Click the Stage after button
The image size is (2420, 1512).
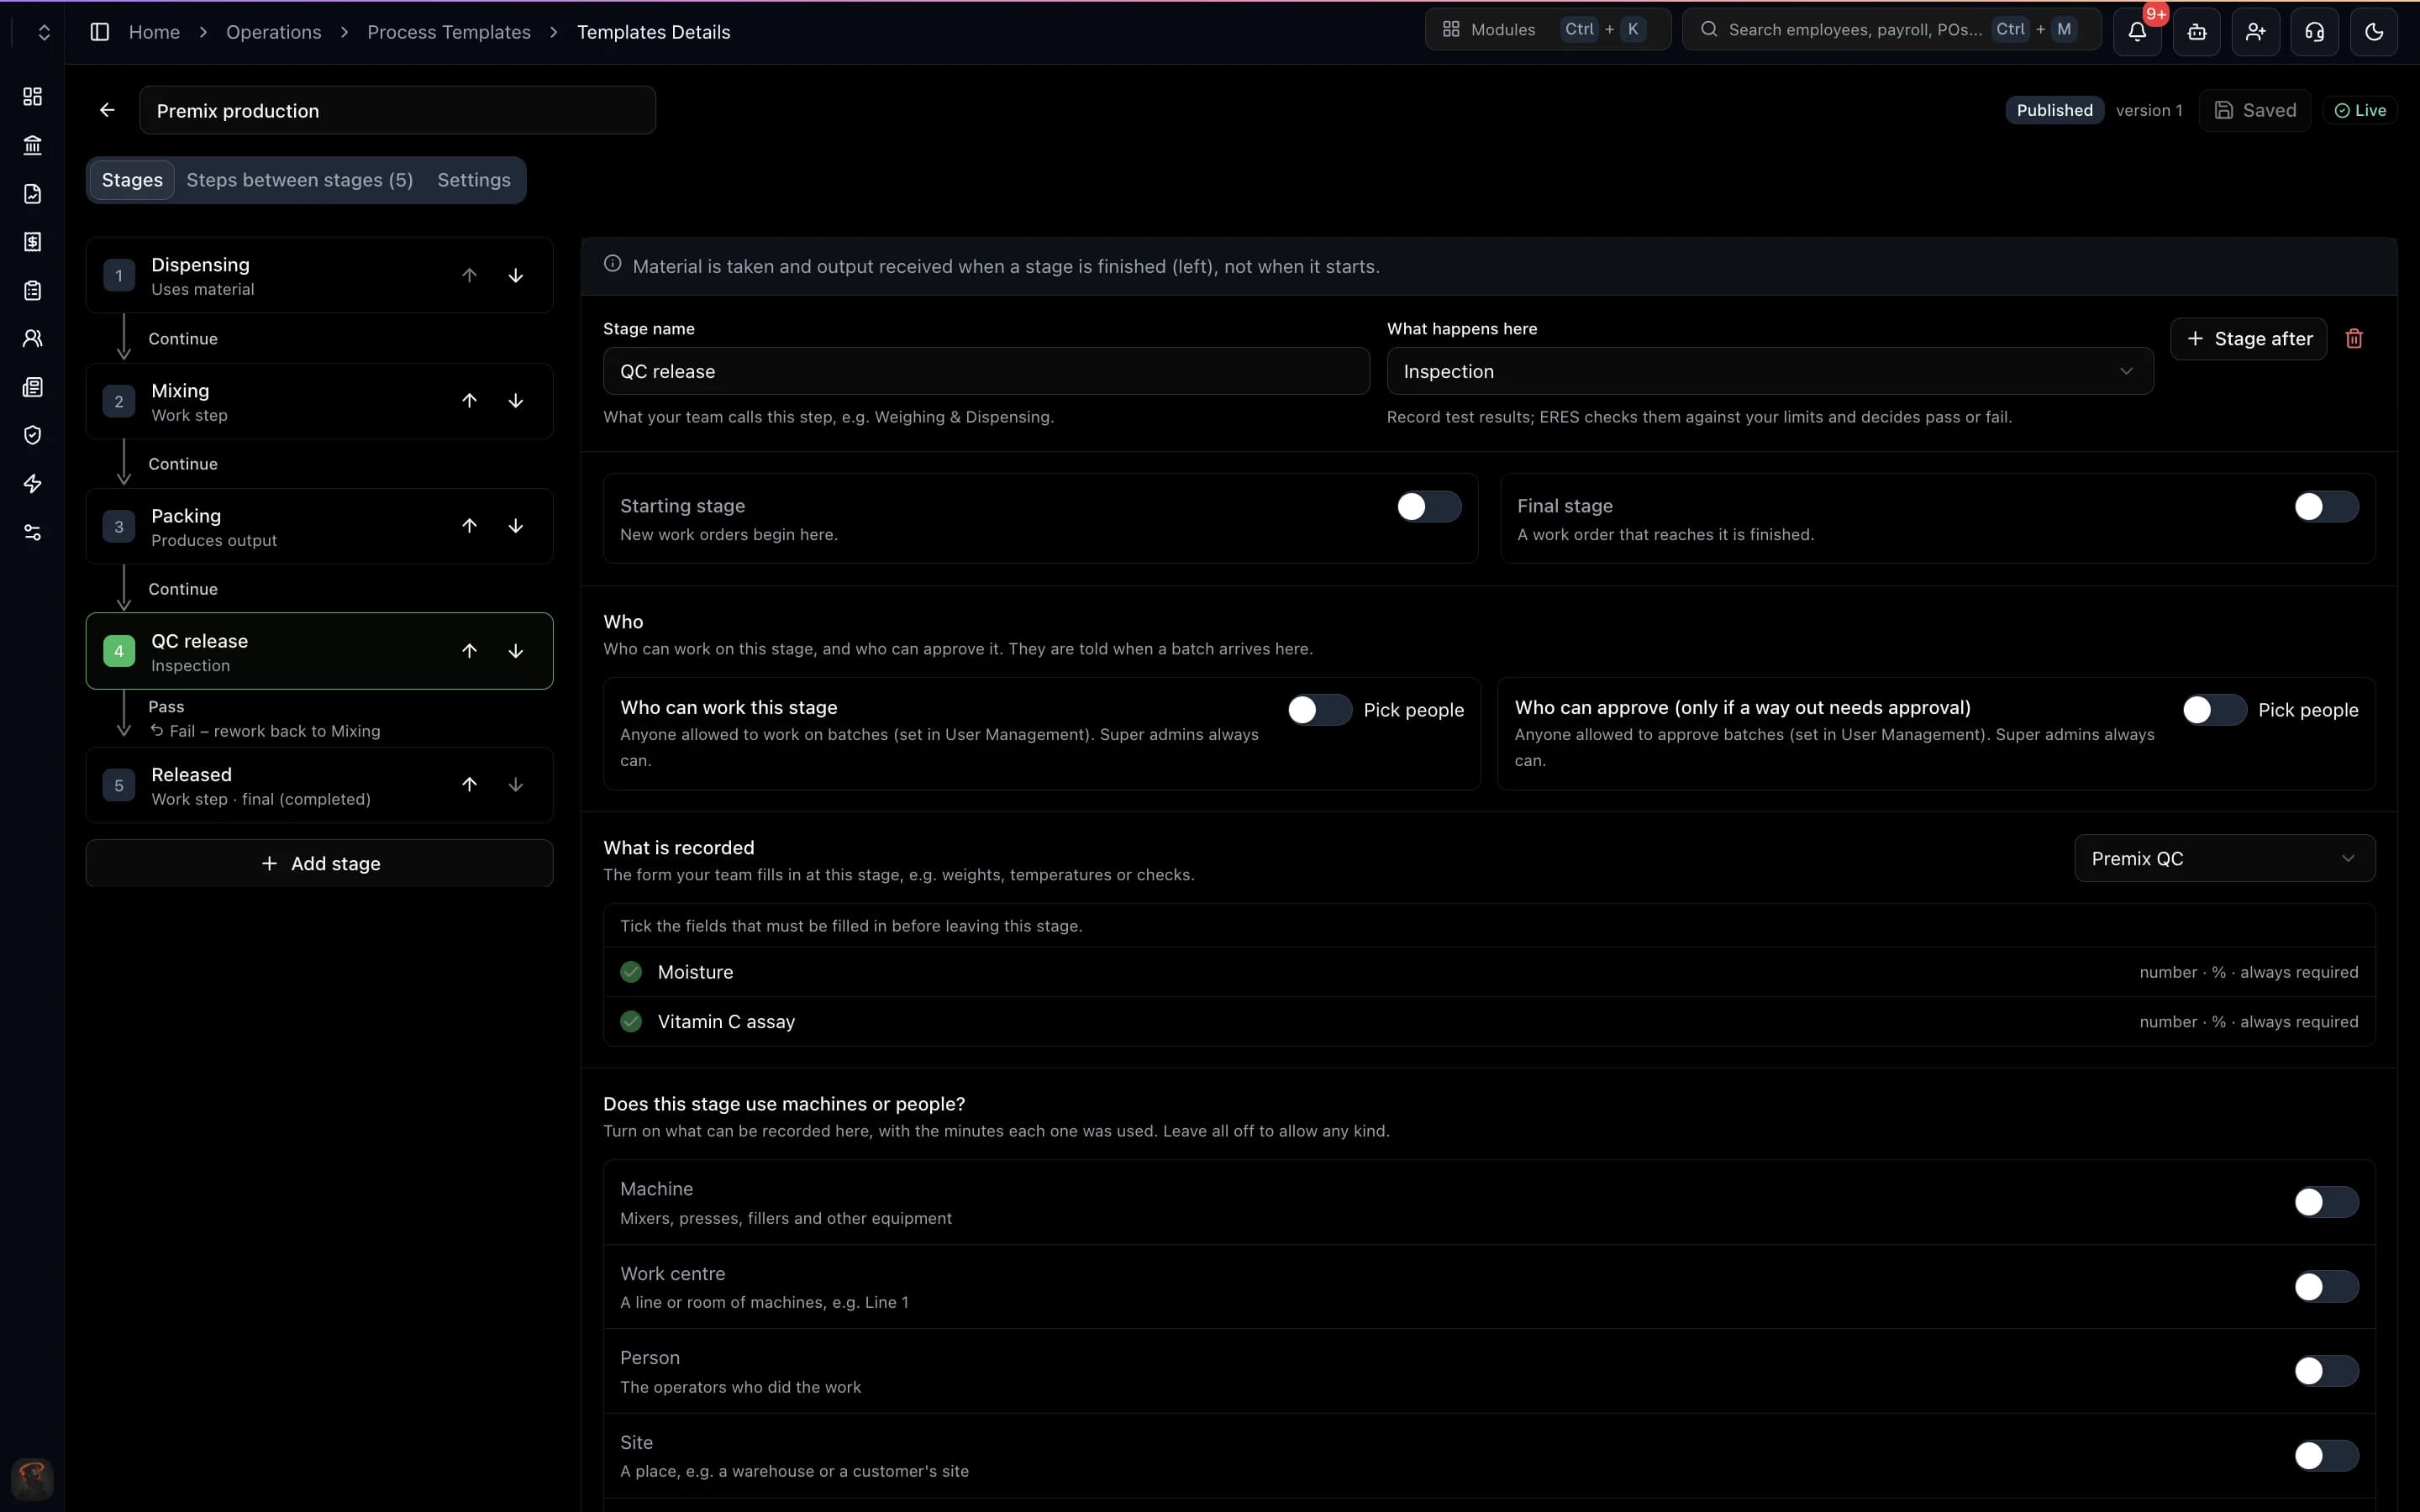[x=2249, y=339]
